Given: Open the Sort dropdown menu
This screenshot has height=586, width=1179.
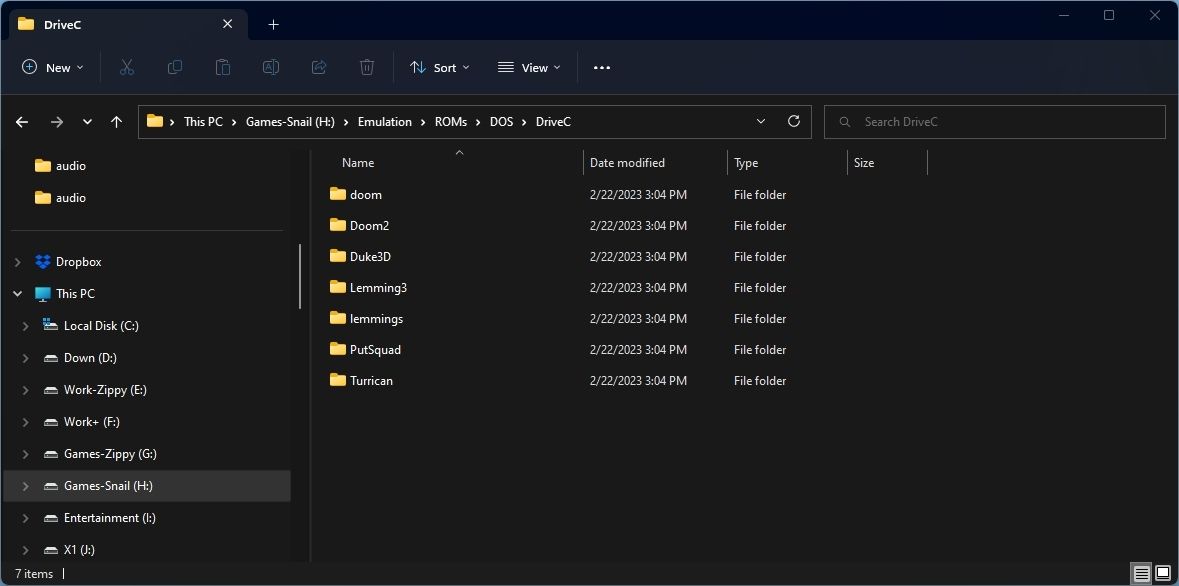Looking at the screenshot, I should (x=440, y=67).
